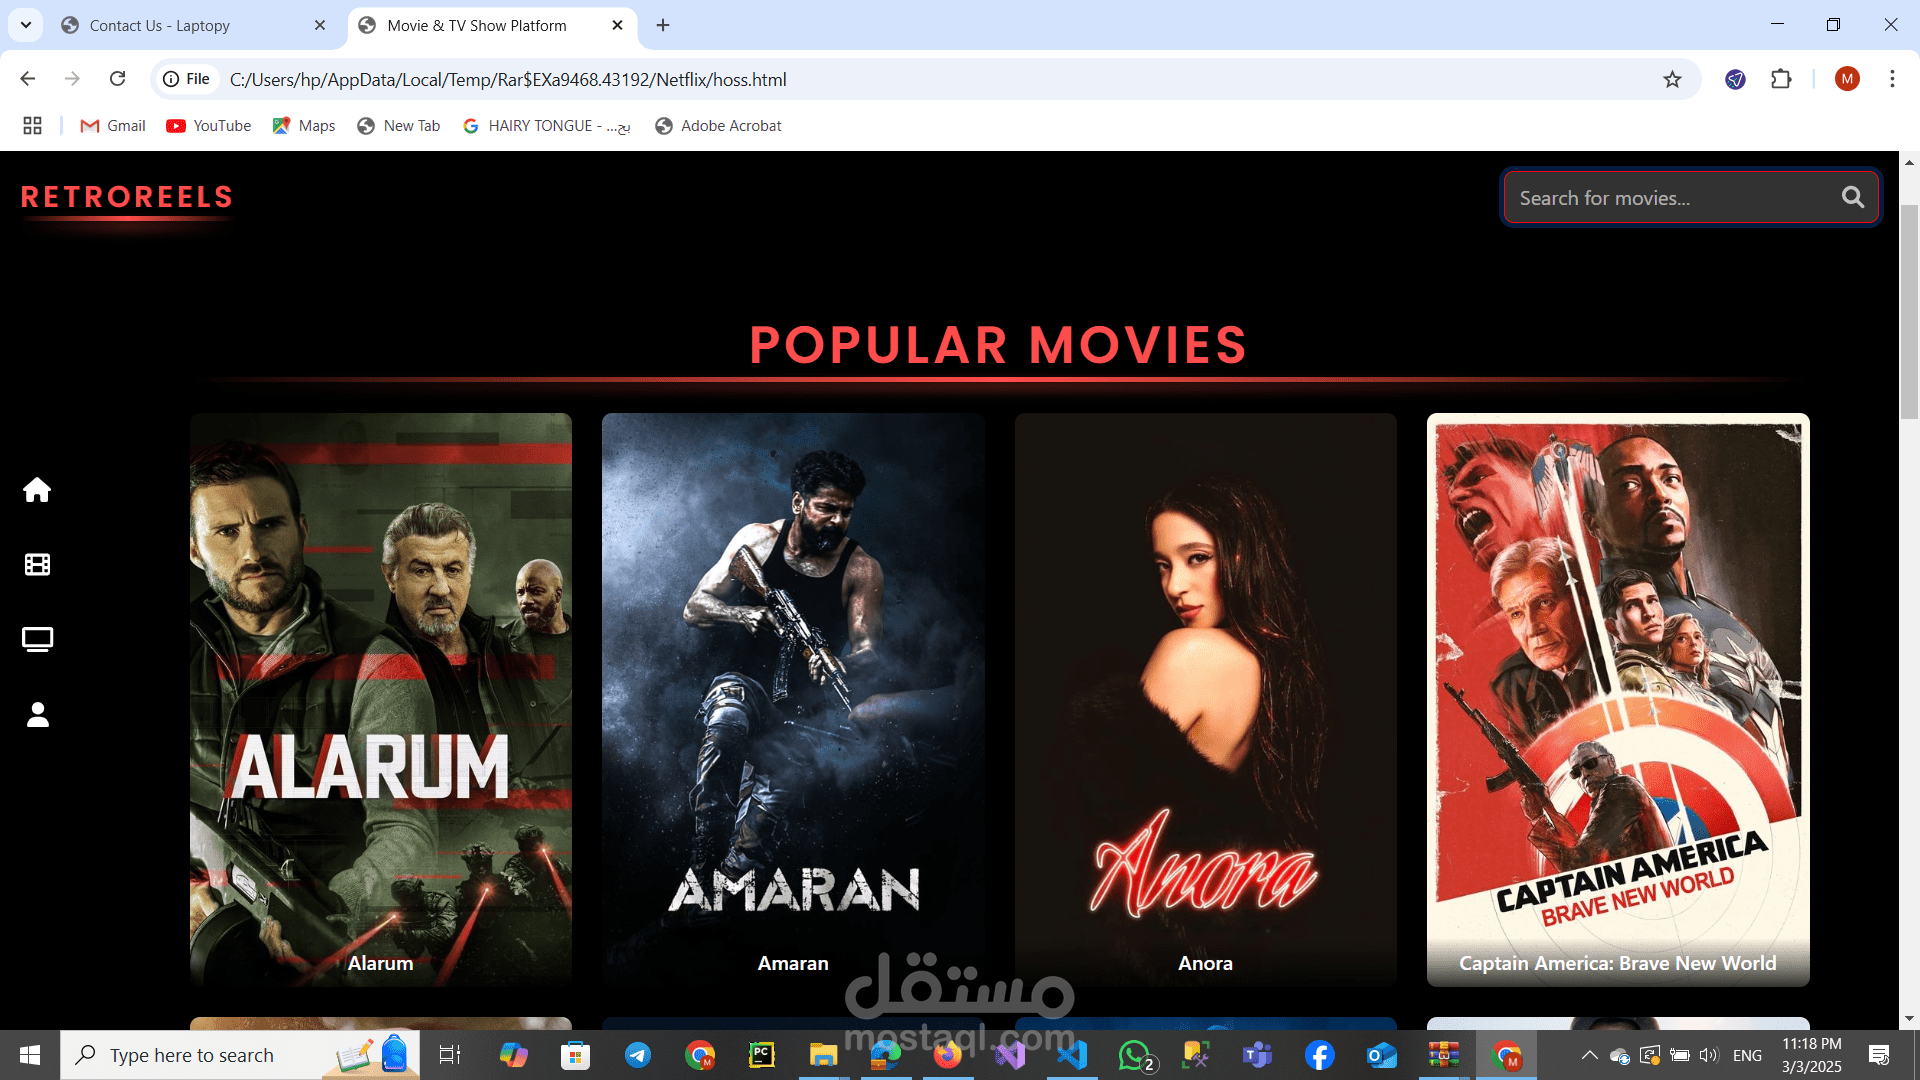Show hidden system tray icons
This screenshot has height=1080, width=1920.
[x=1588, y=1055]
